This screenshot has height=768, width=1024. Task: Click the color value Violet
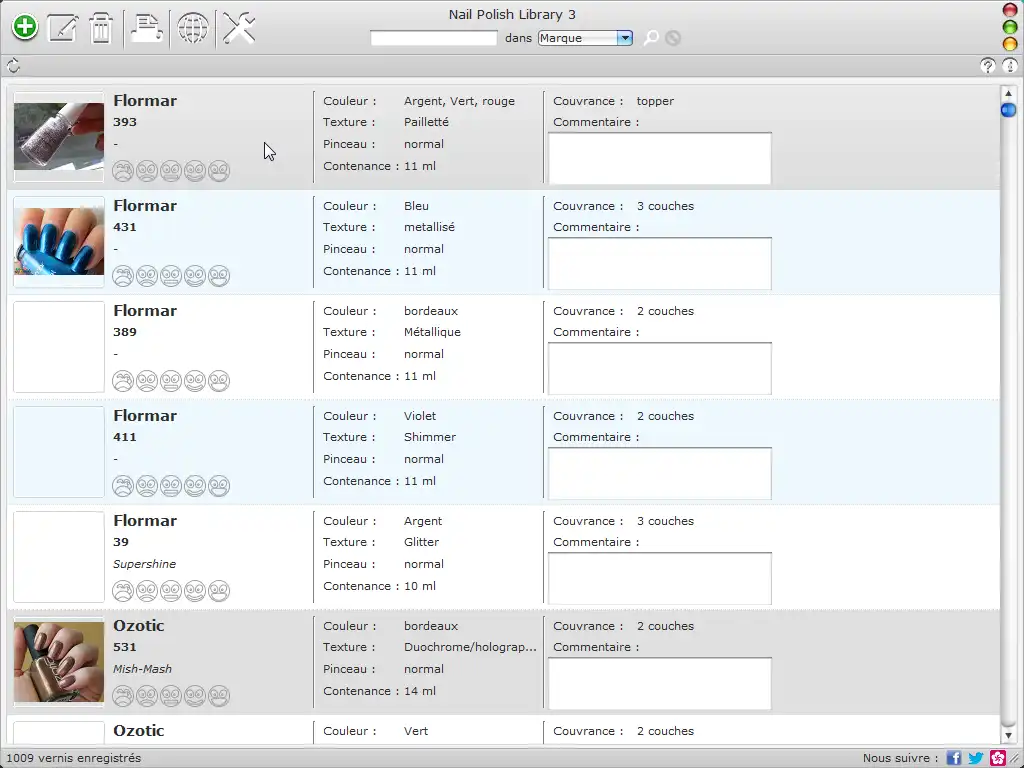click(x=420, y=417)
